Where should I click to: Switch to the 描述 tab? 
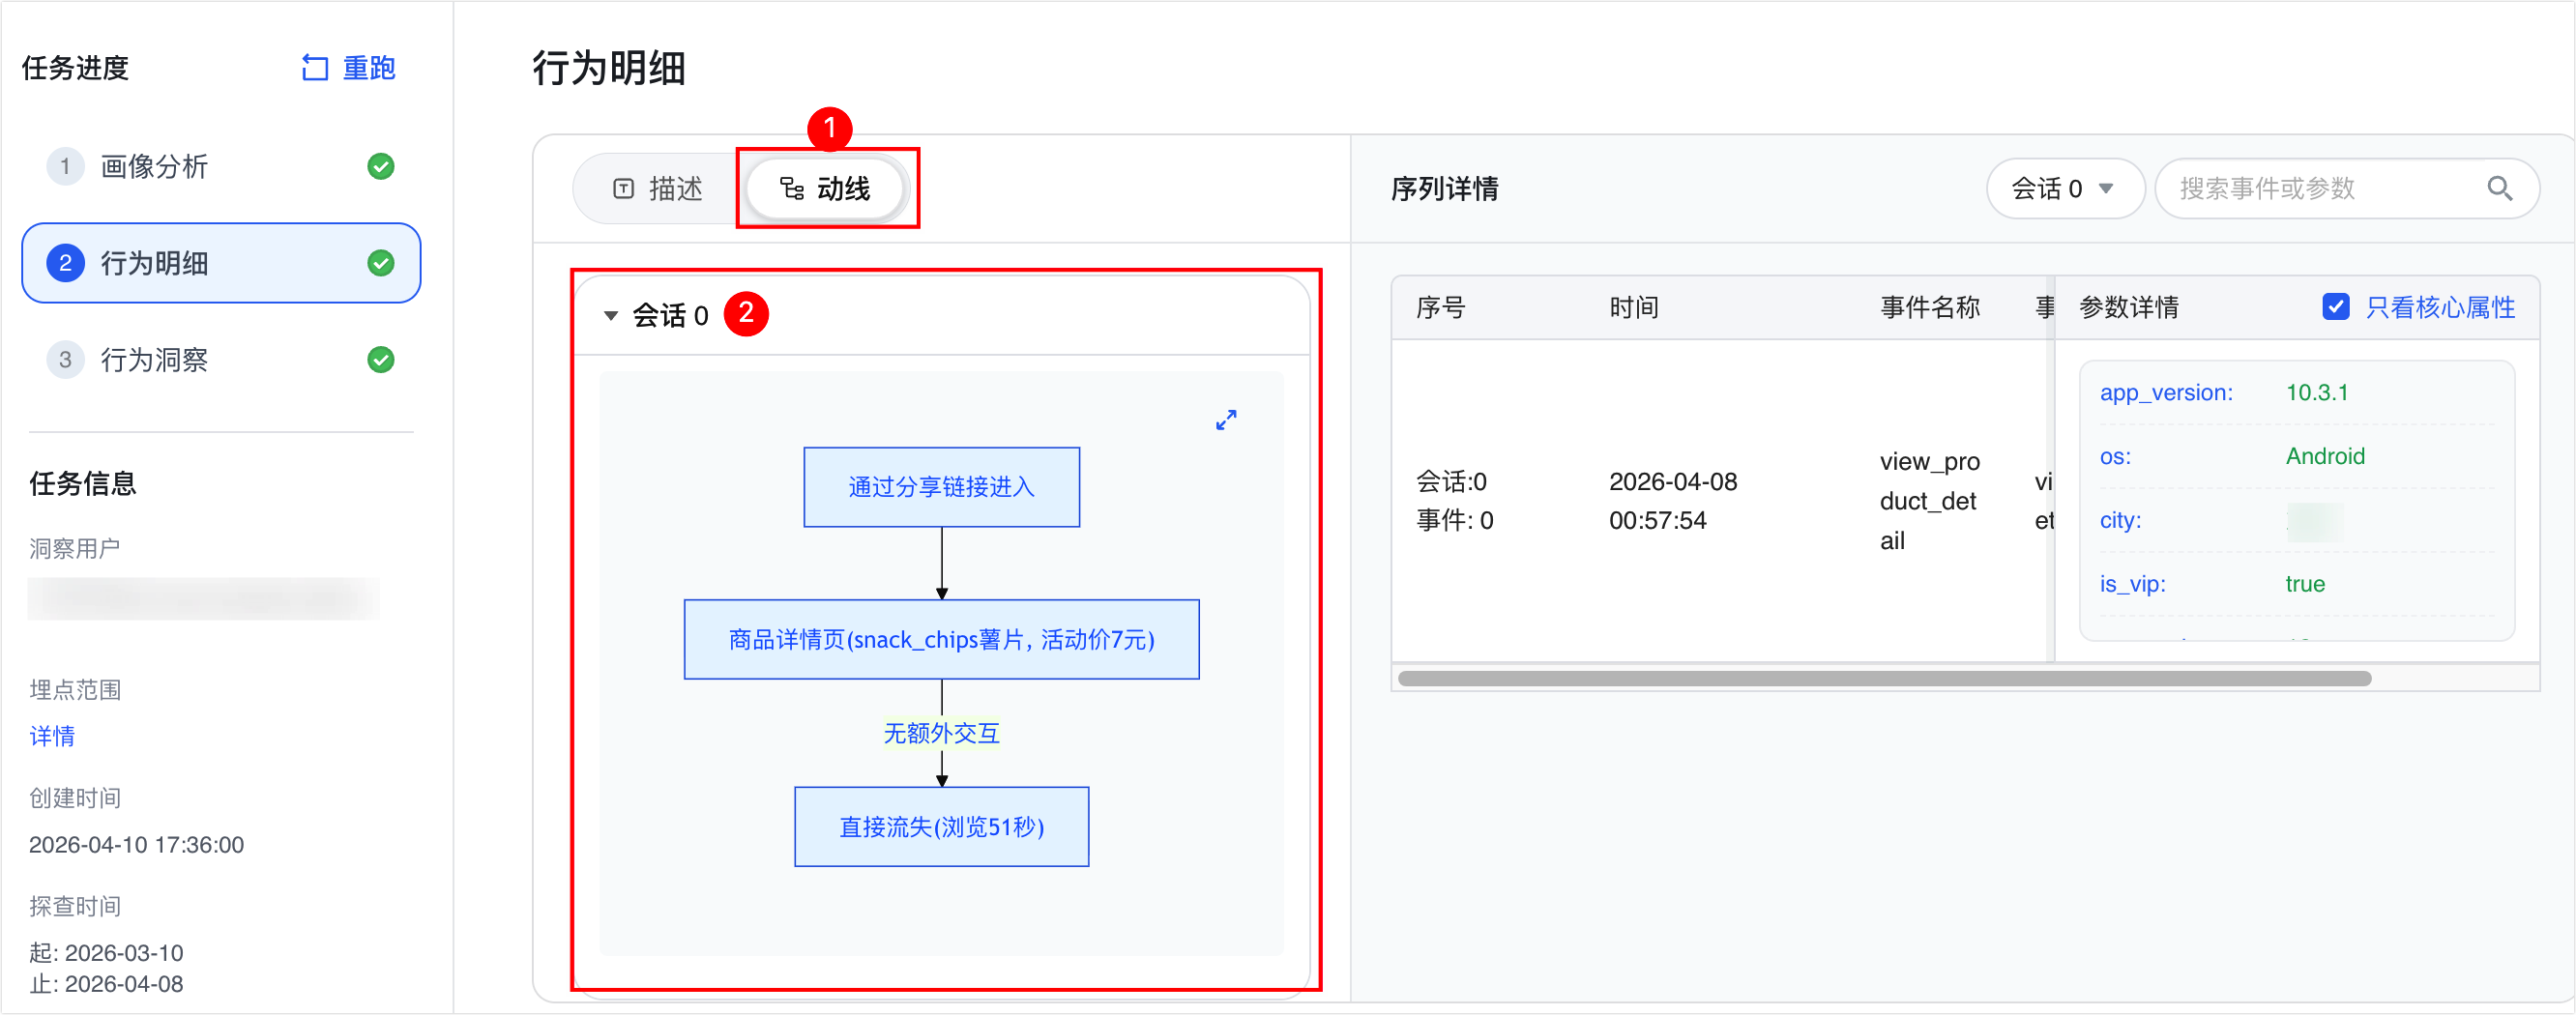pos(658,189)
